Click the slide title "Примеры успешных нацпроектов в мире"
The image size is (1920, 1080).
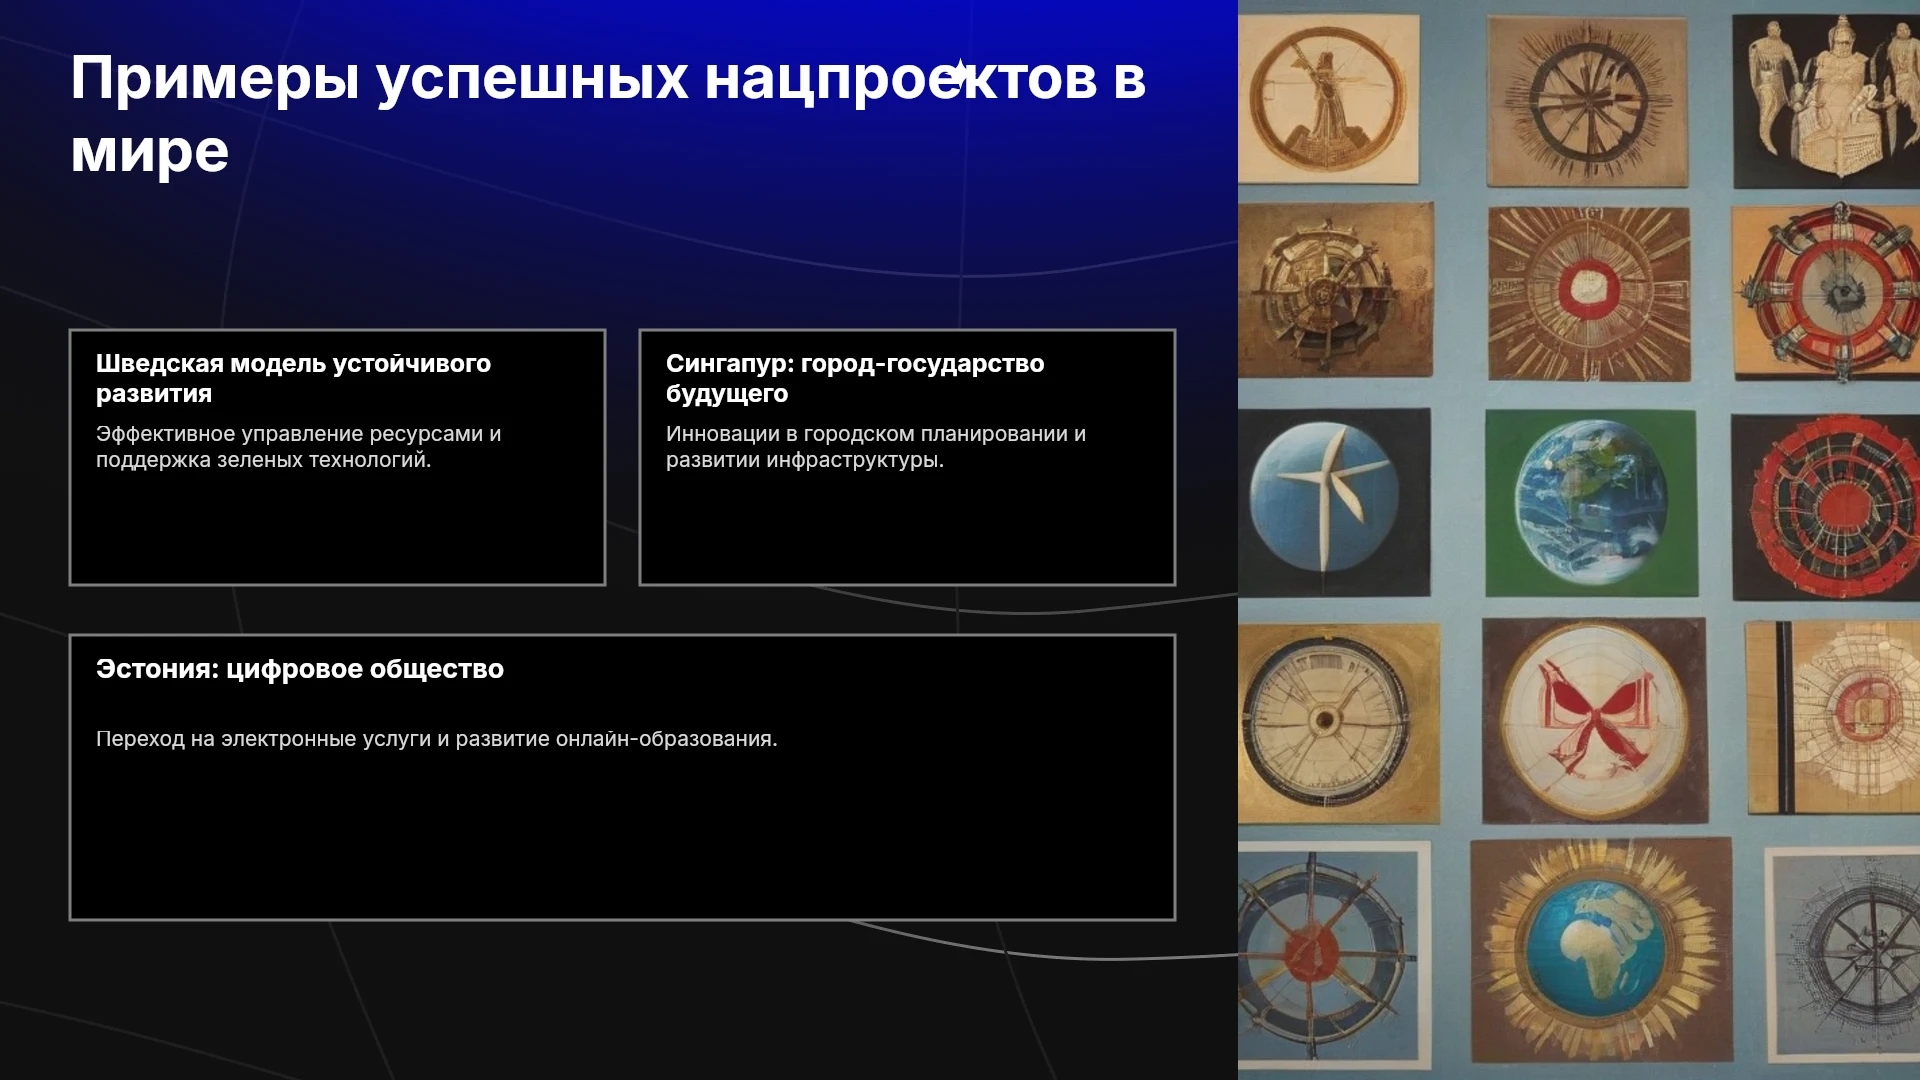608,114
